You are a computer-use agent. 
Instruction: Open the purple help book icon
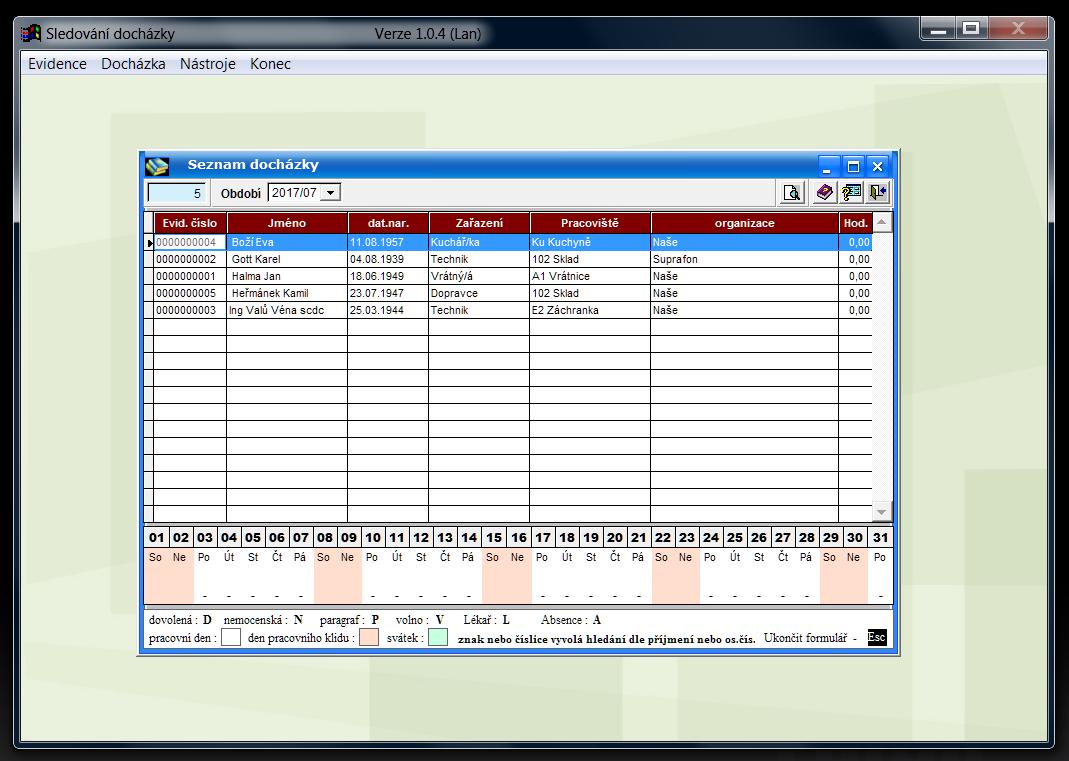coord(825,193)
